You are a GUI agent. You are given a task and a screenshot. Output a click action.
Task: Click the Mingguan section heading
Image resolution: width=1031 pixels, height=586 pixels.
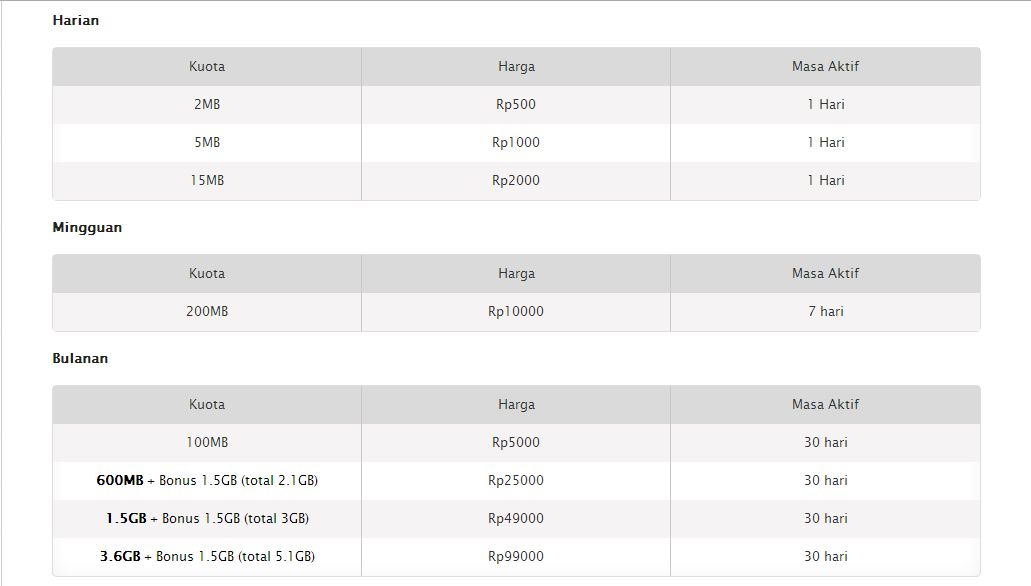coord(87,227)
